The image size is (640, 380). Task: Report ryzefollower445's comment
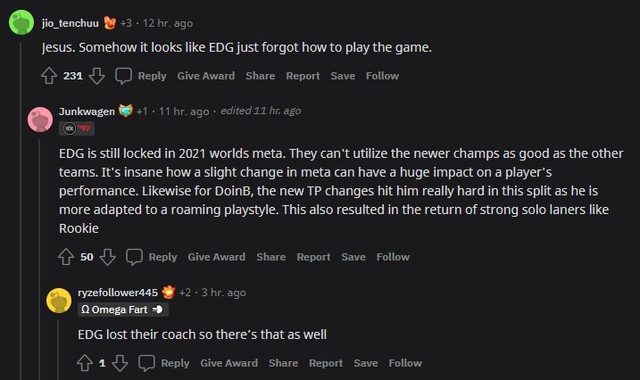326,363
